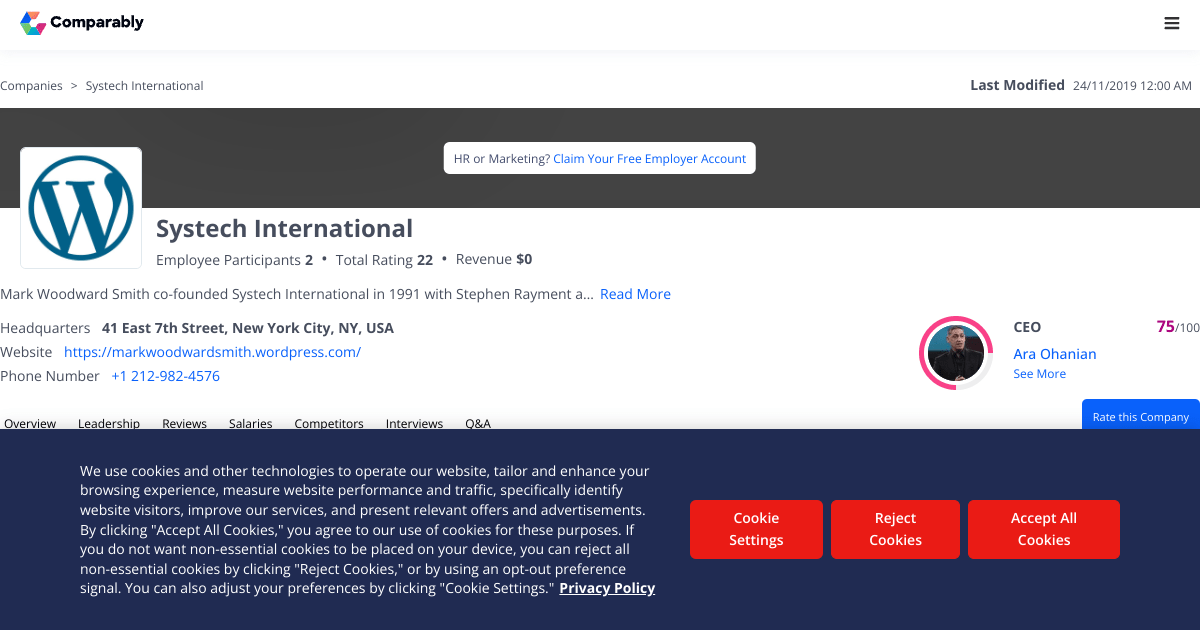This screenshot has width=1200, height=630.
Task: Open the Privacy Policy link
Action: tap(607, 588)
